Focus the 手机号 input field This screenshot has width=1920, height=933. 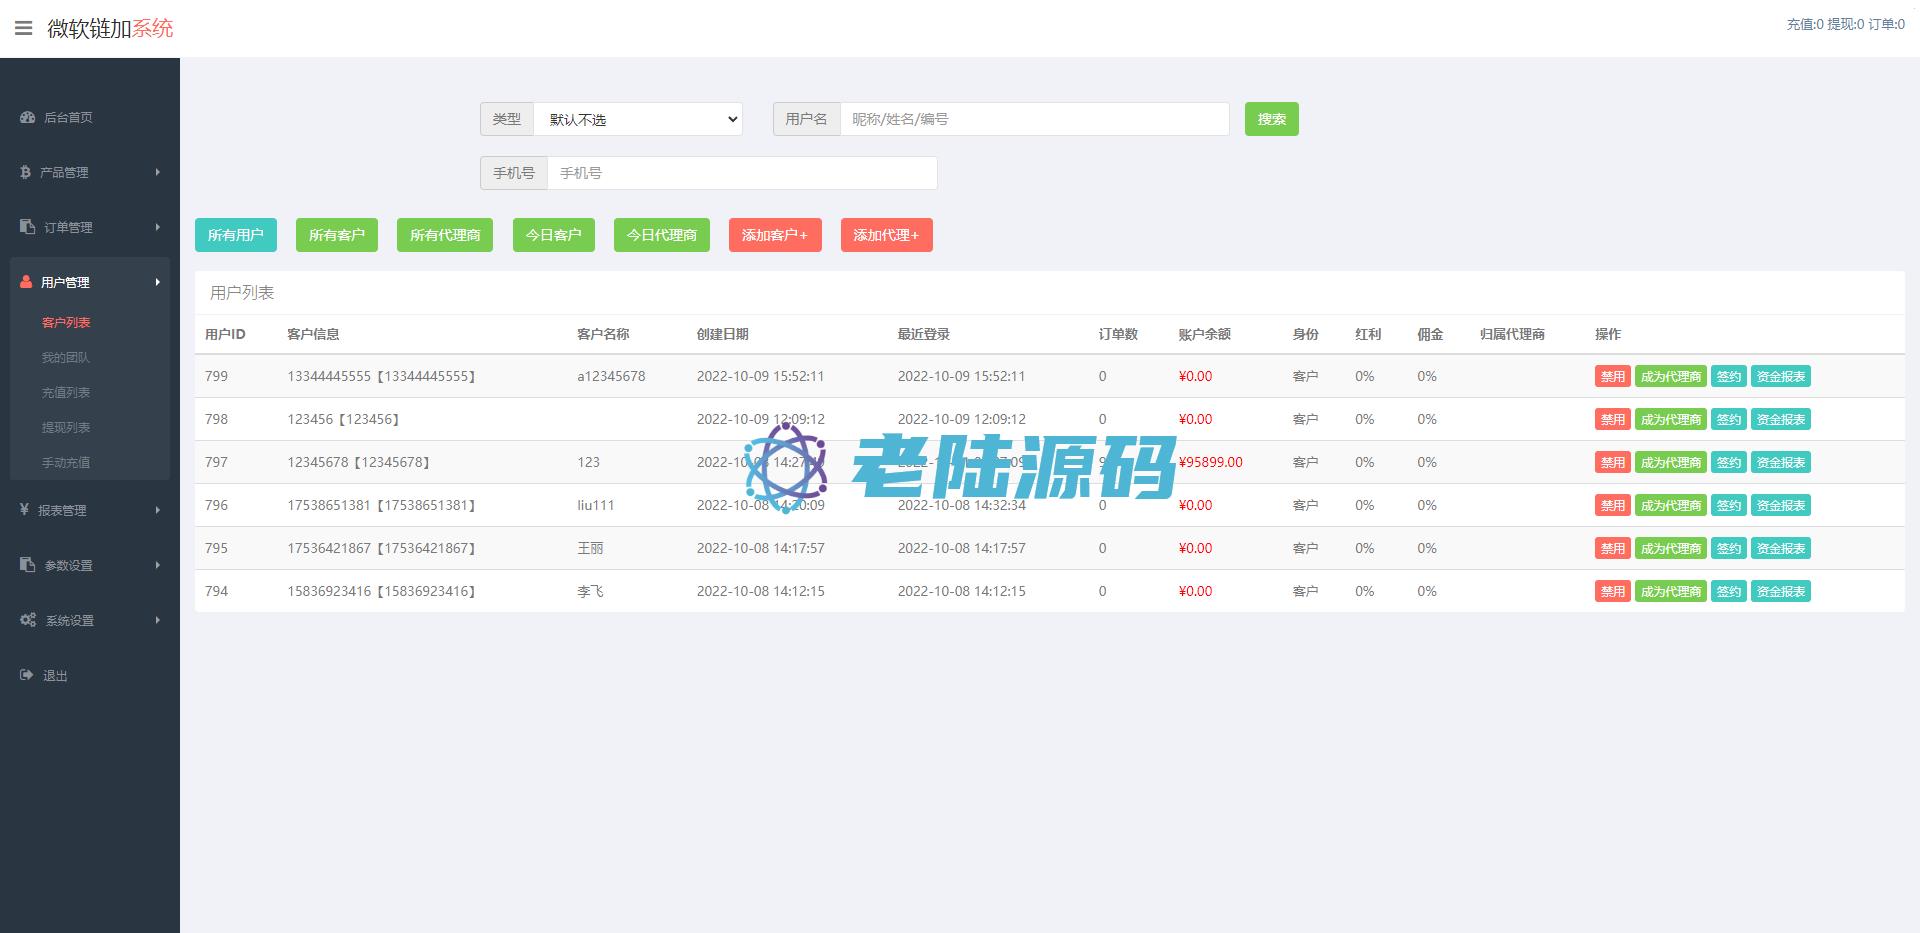(742, 173)
